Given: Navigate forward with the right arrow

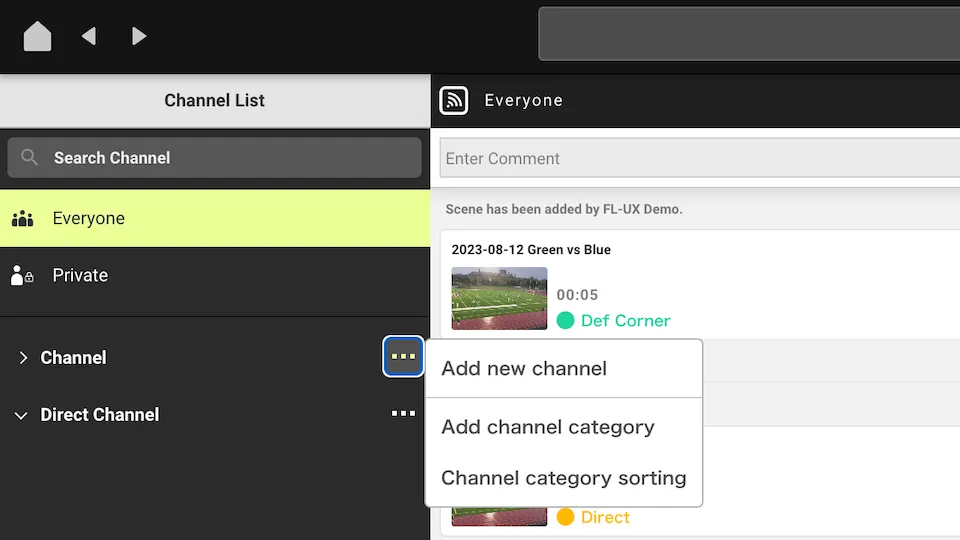Looking at the screenshot, I should click(139, 36).
